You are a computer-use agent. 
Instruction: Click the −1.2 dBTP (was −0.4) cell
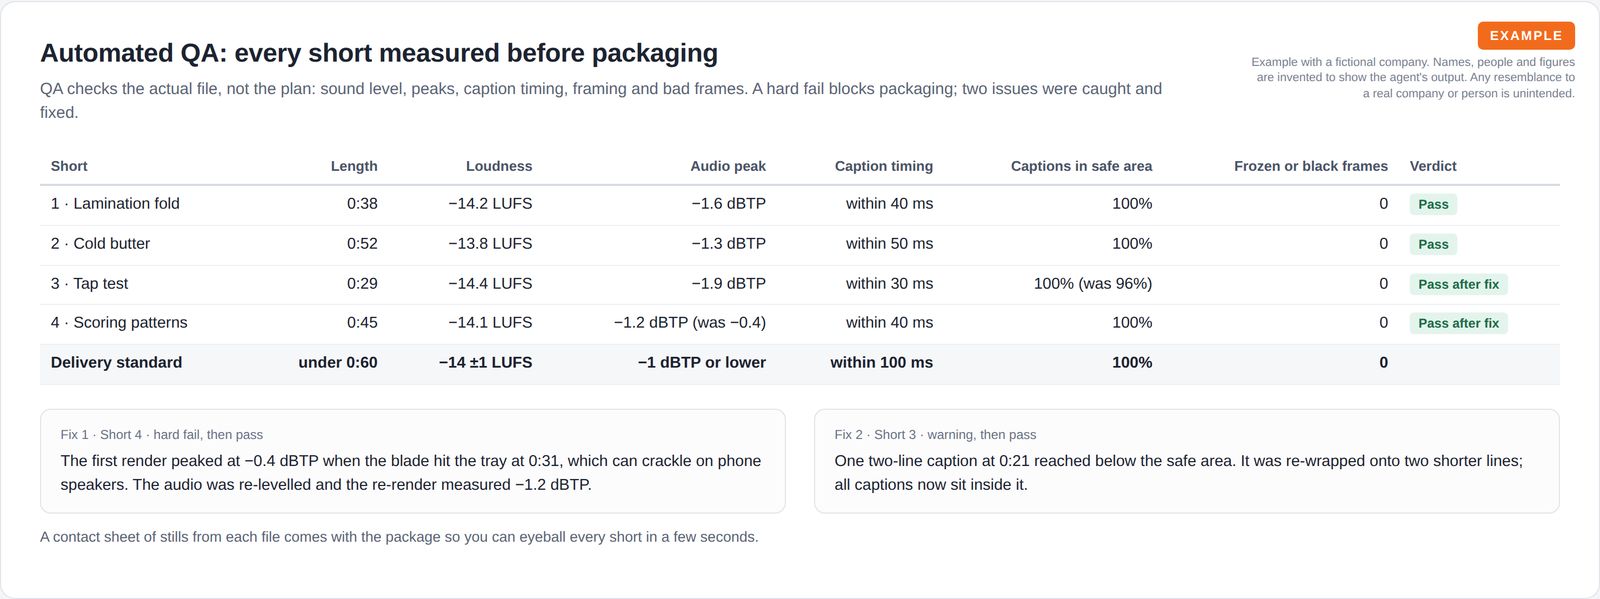pos(690,322)
